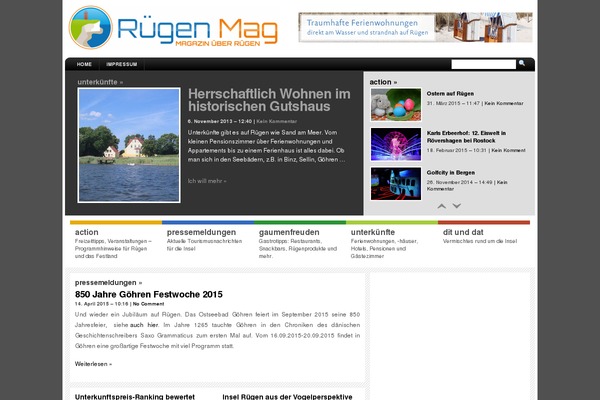The width and height of the screenshot is (600, 400).
Task: Click the auch hier link in text
Action: 144,325
